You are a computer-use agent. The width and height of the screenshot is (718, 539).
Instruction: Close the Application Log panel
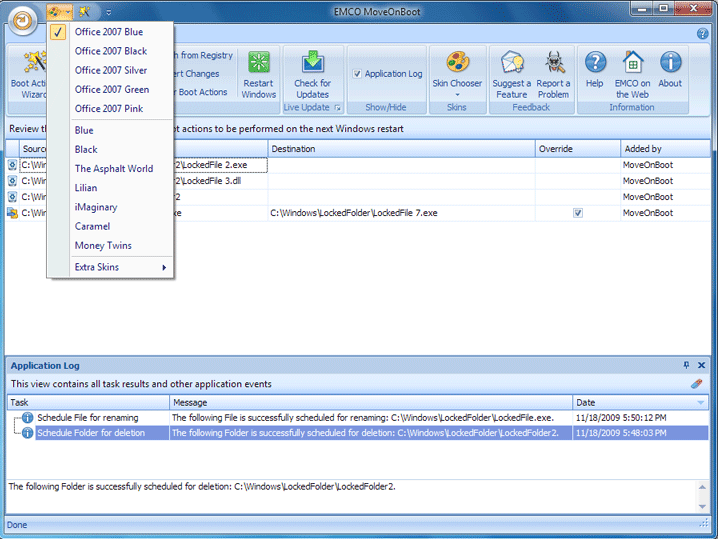[x=701, y=365]
